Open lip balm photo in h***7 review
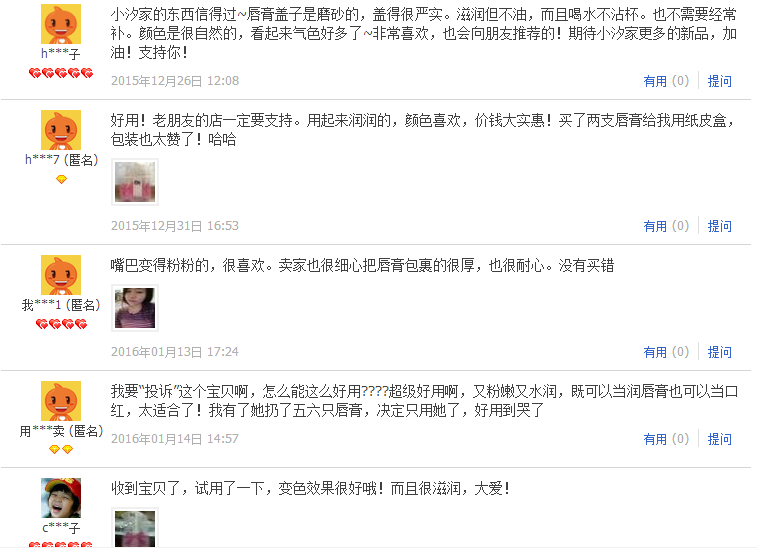757x548 pixels. click(x=135, y=182)
